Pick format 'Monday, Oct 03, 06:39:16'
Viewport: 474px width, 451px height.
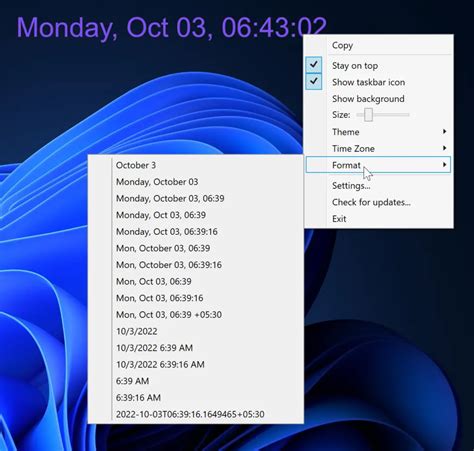[x=196, y=232]
